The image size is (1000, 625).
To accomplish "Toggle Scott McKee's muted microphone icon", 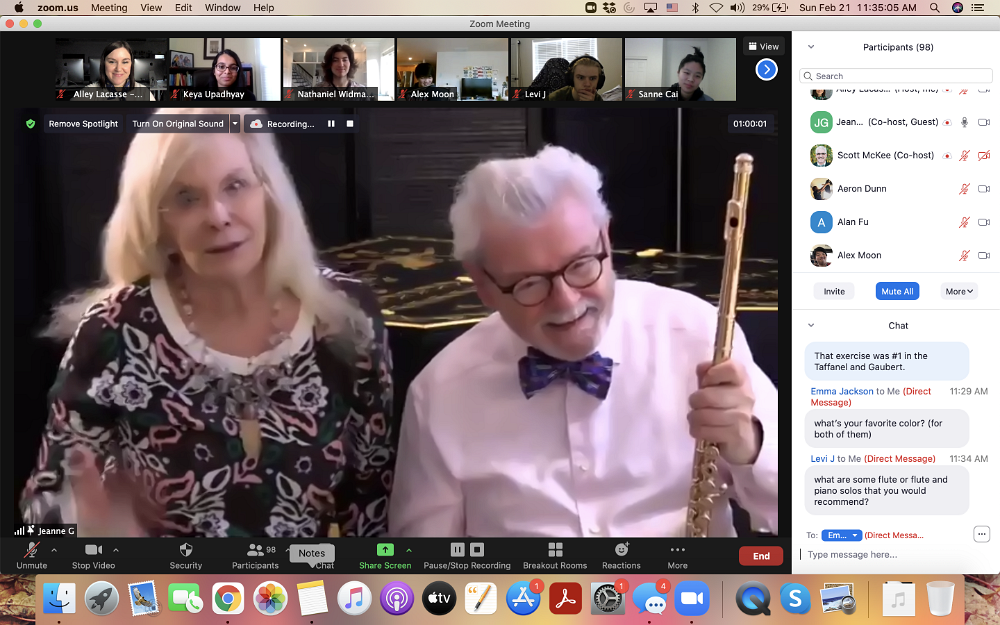I will coord(964,155).
